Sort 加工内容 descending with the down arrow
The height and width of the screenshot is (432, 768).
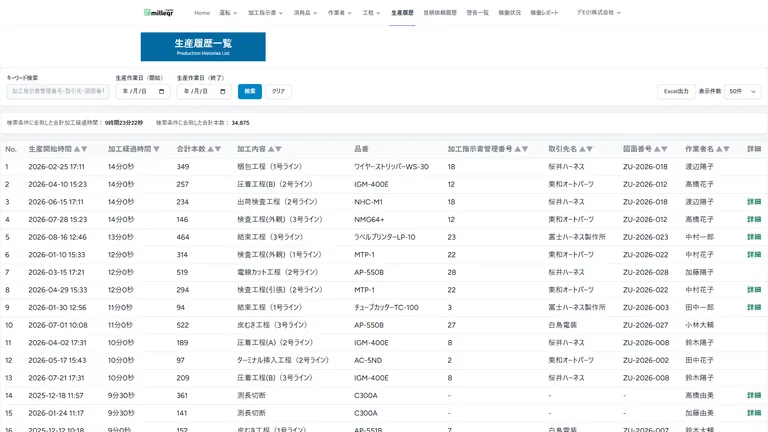(278, 149)
